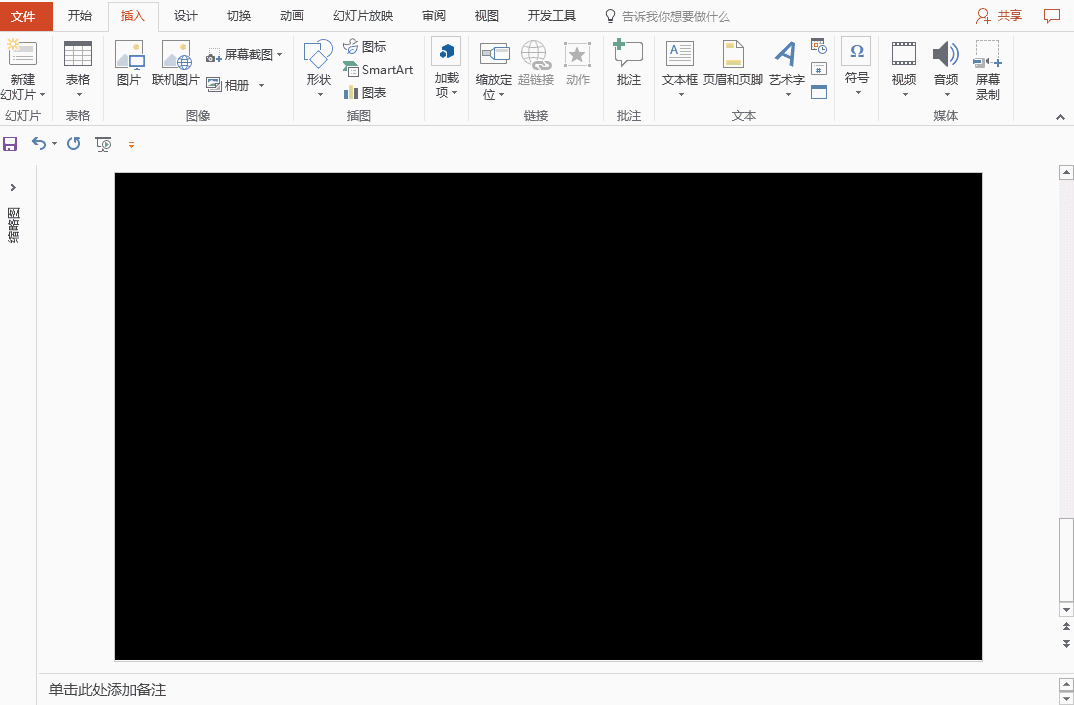
Task: Insert a picture with 图片 icon
Action: point(129,55)
